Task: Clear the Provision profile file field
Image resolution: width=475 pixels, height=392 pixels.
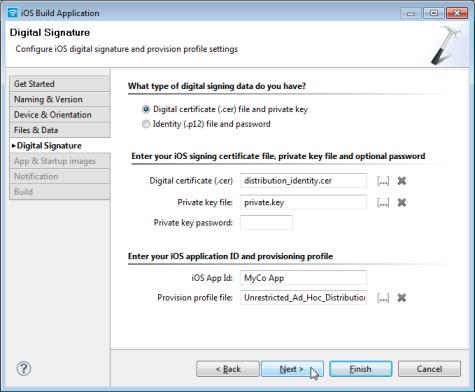Action: click(x=402, y=298)
